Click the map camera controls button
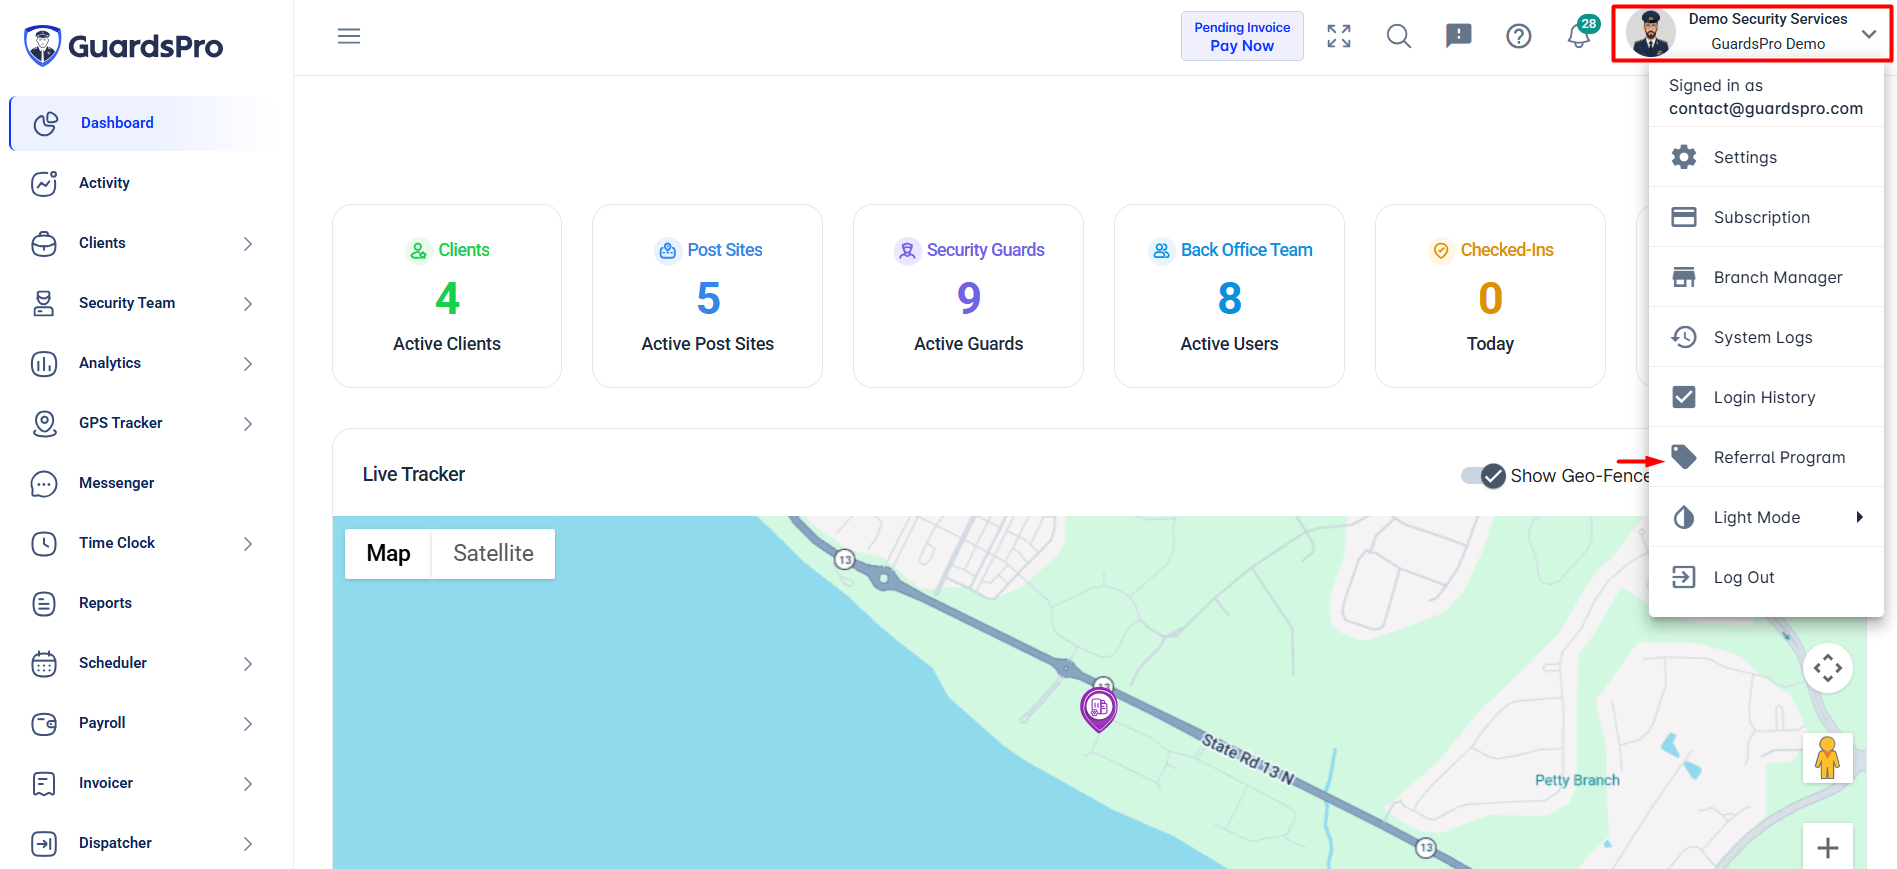 [x=1828, y=668]
